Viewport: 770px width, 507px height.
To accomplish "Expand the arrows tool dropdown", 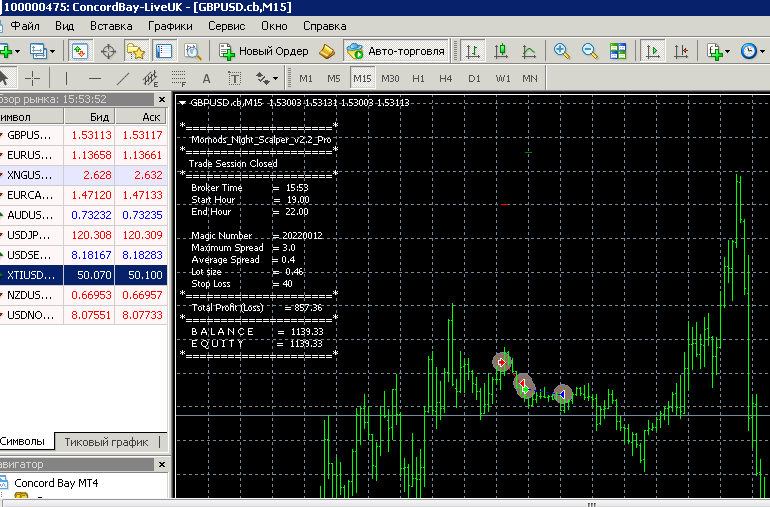I will coord(275,79).
